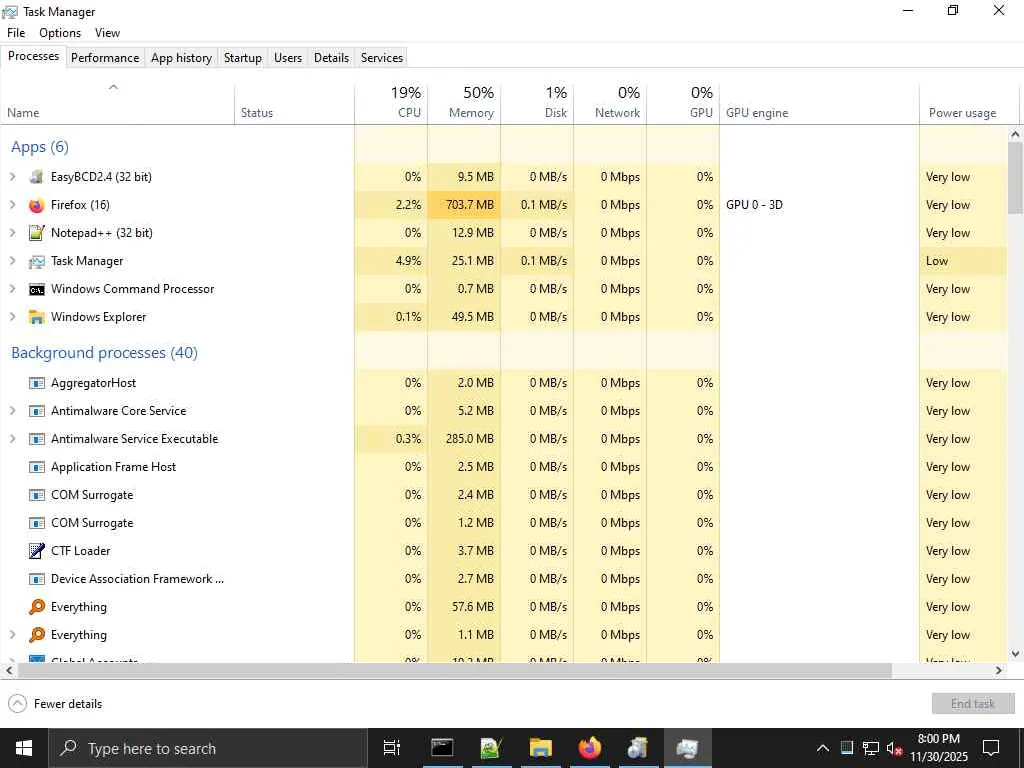Expand the Windows Explorer process group
Screen dimensions: 1024x768
[12, 317]
